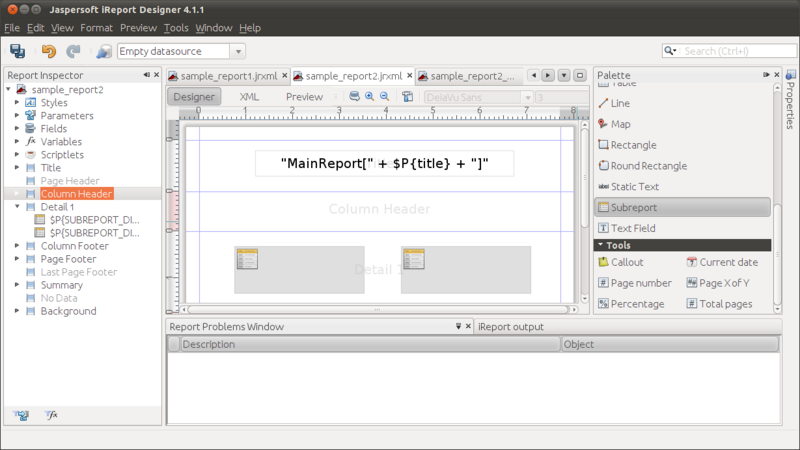Open the Format menu
Image resolution: width=800 pixels, height=450 pixels.
(x=96, y=28)
